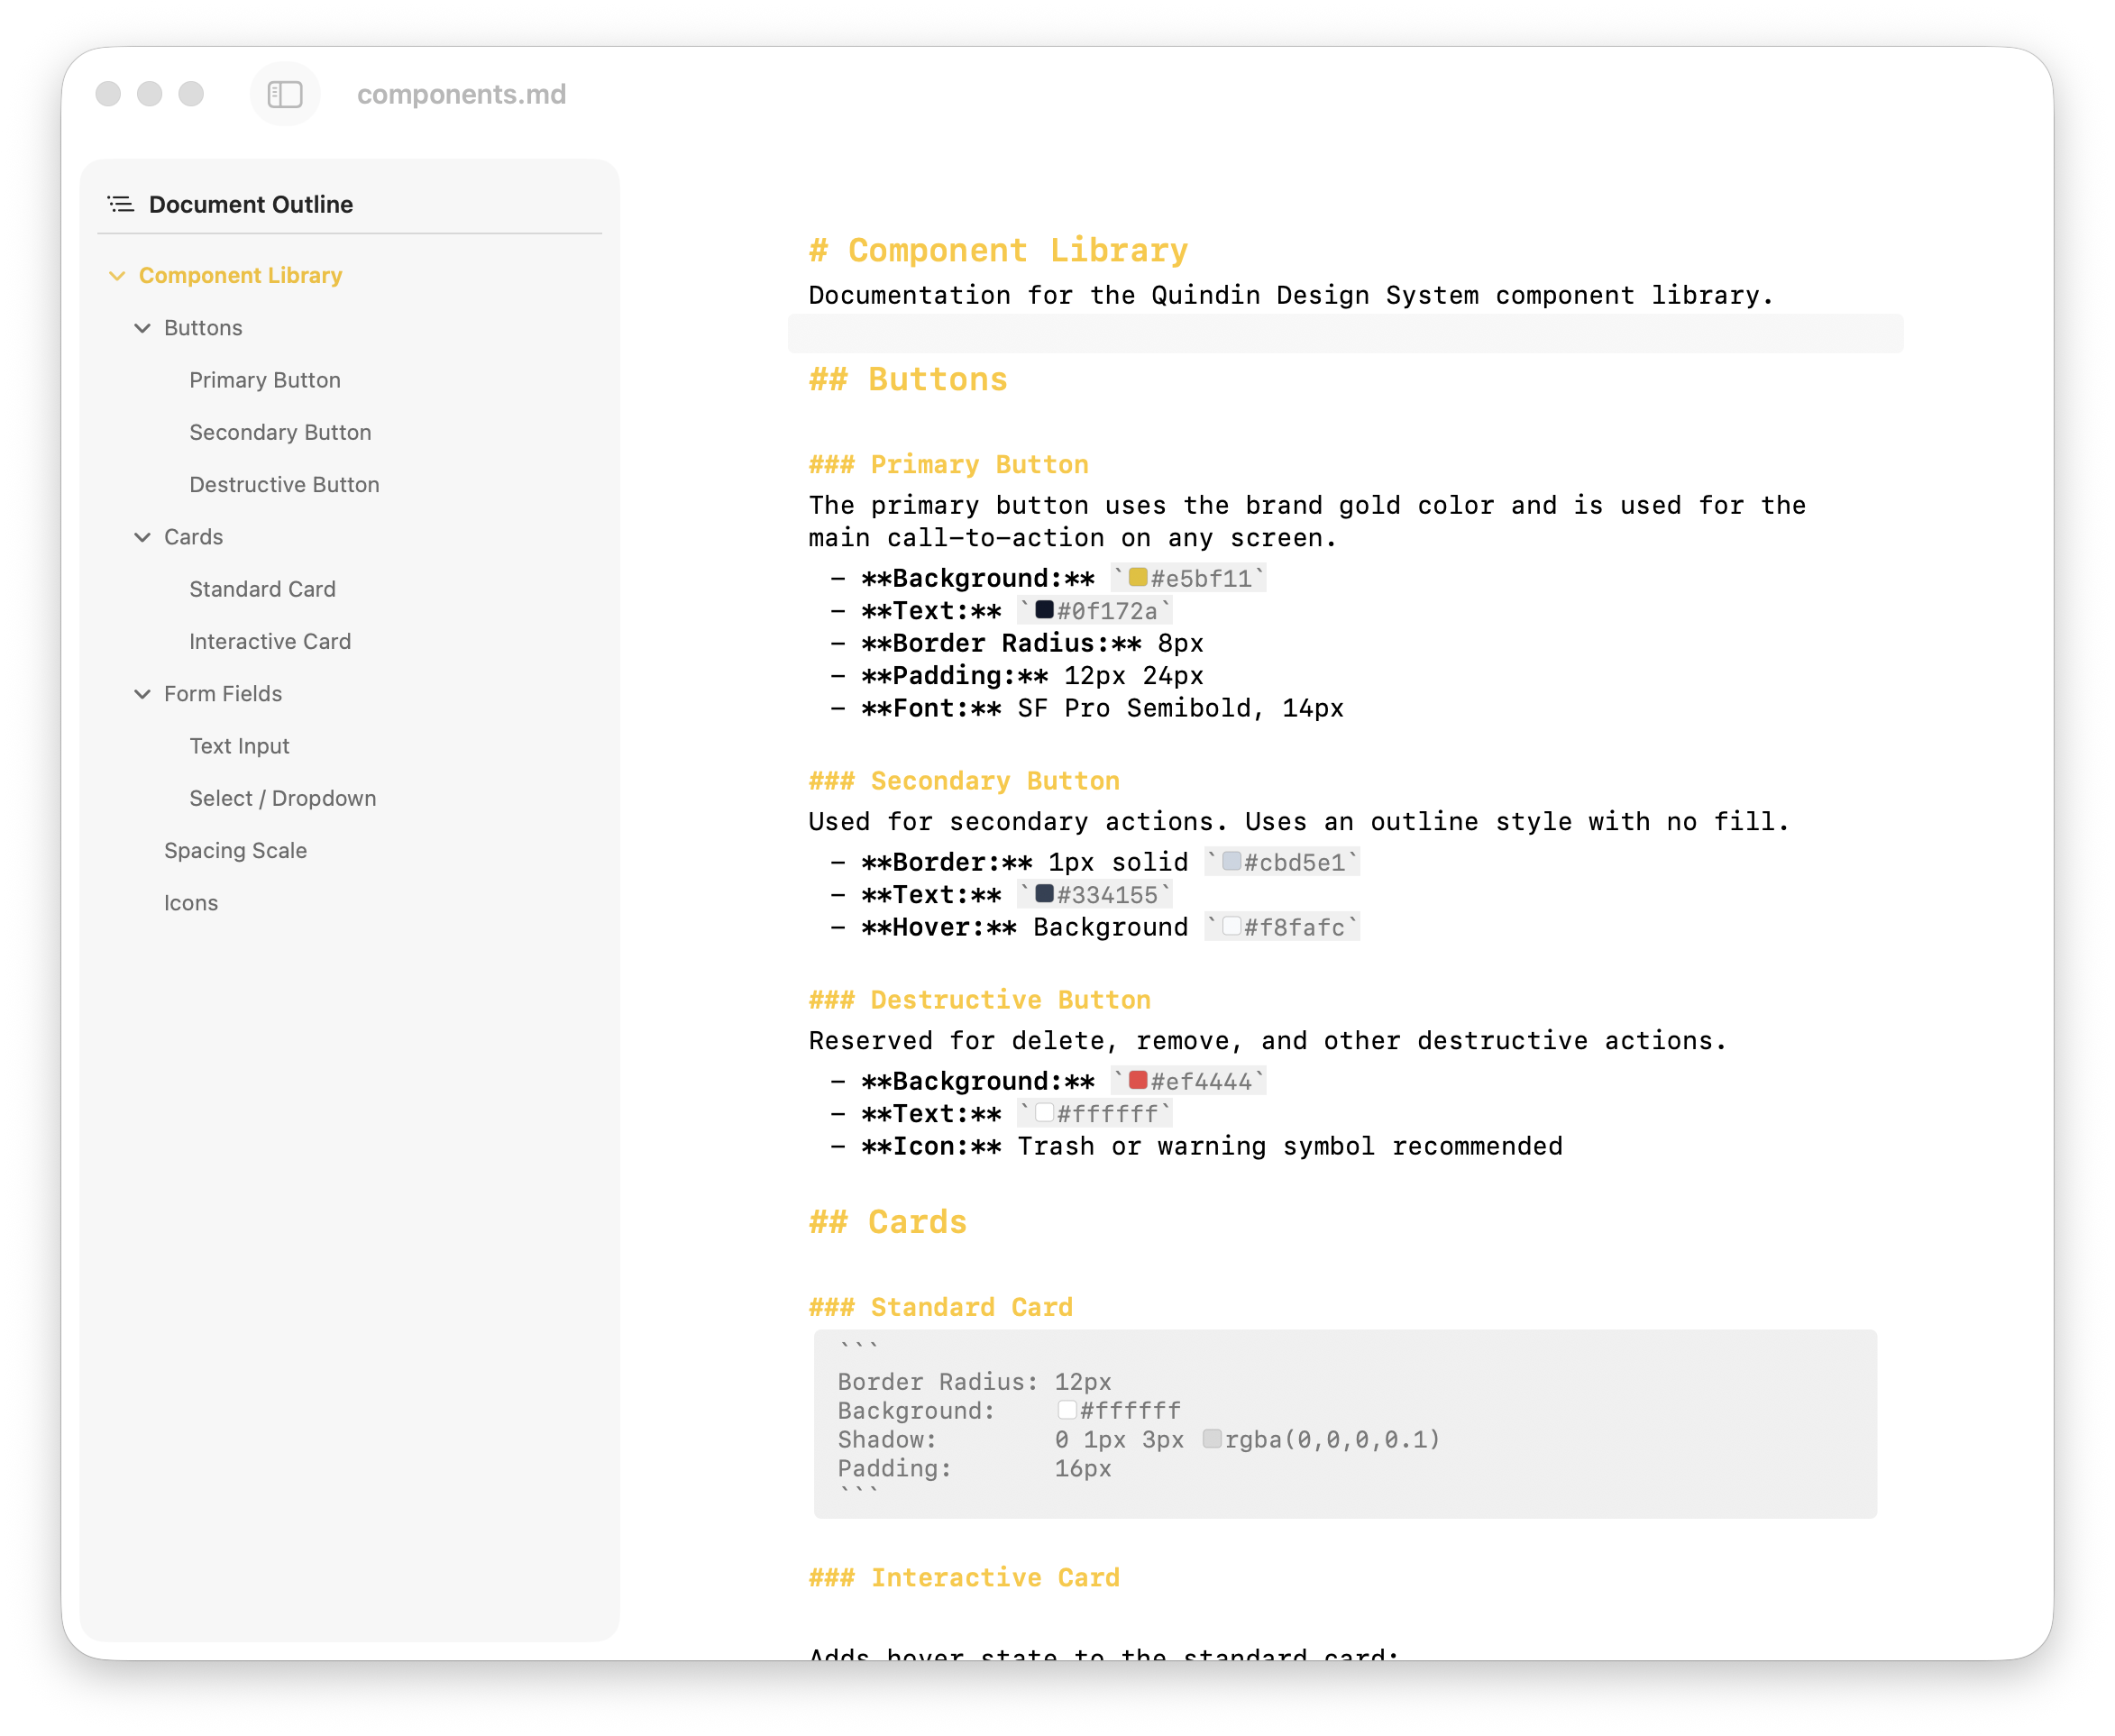Select Secondary Button in the outline
This screenshot has width=2115, height=1736.
[x=280, y=432]
